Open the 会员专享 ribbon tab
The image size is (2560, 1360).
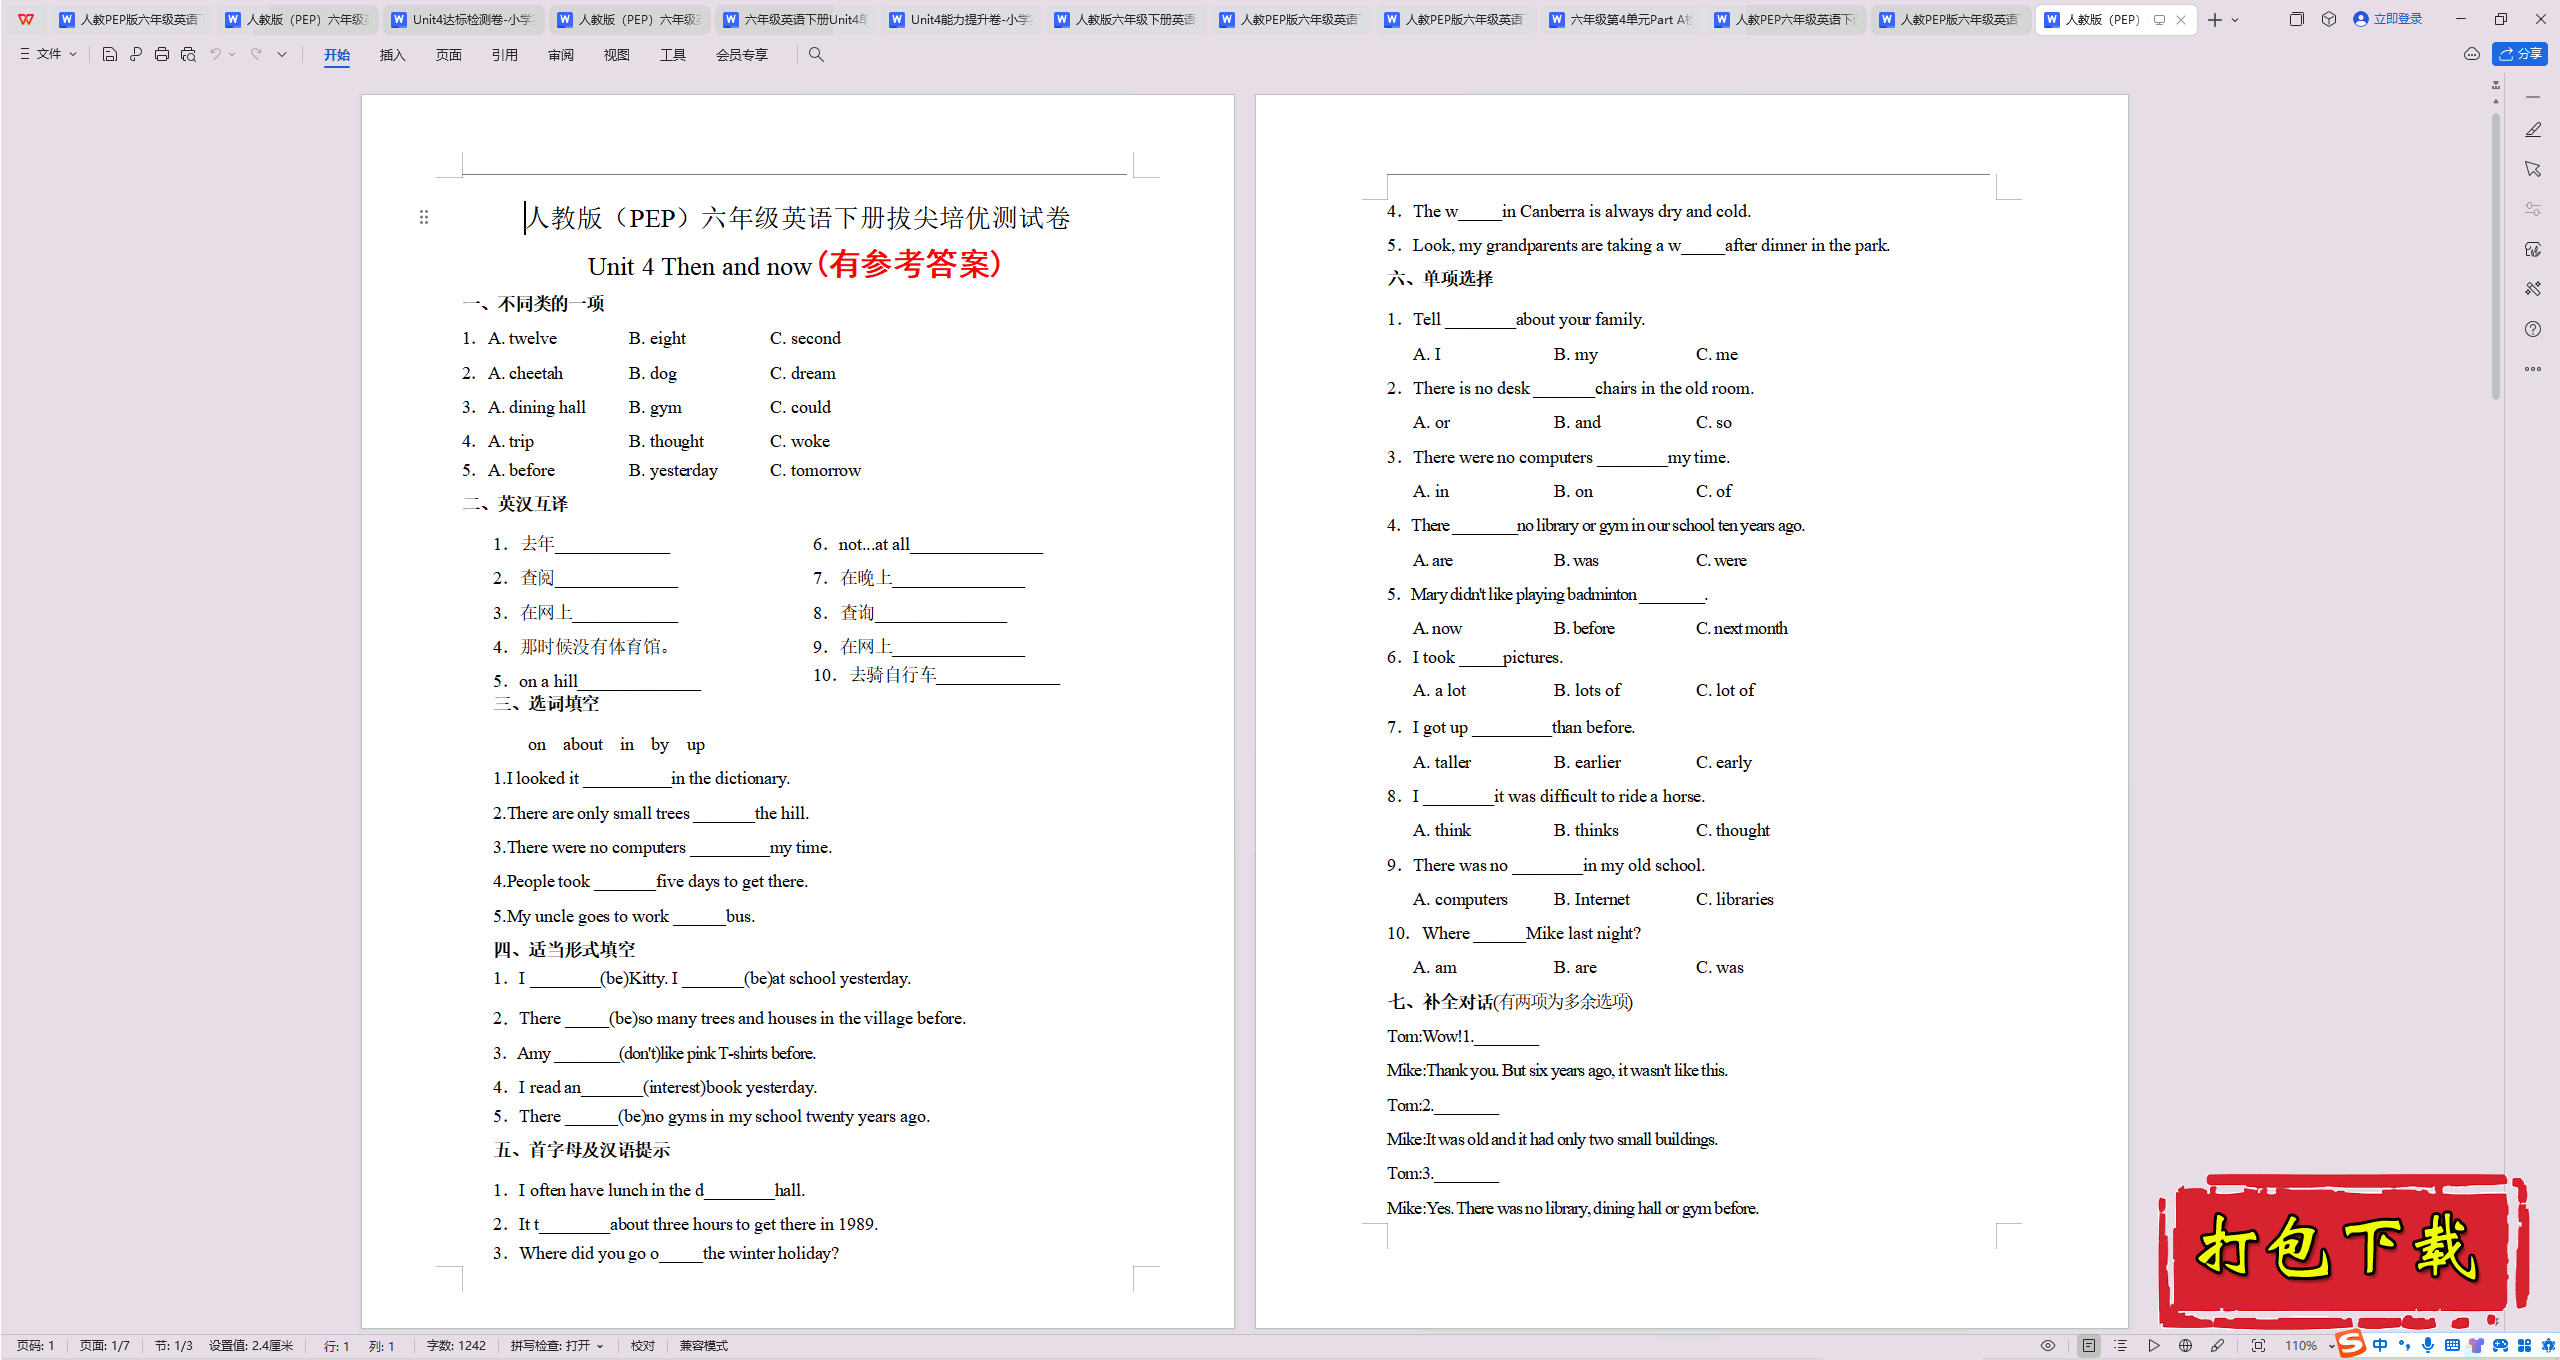pyautogui.click(x=742, y=55)
